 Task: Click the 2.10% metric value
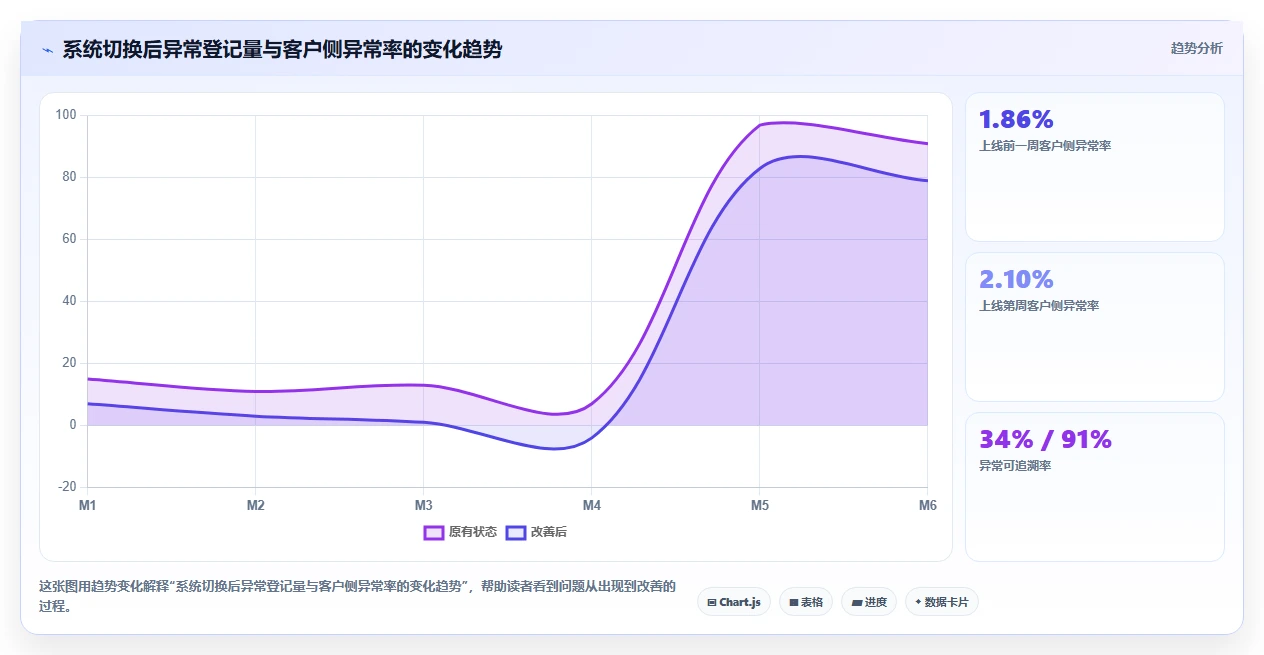click(1016, 279)
